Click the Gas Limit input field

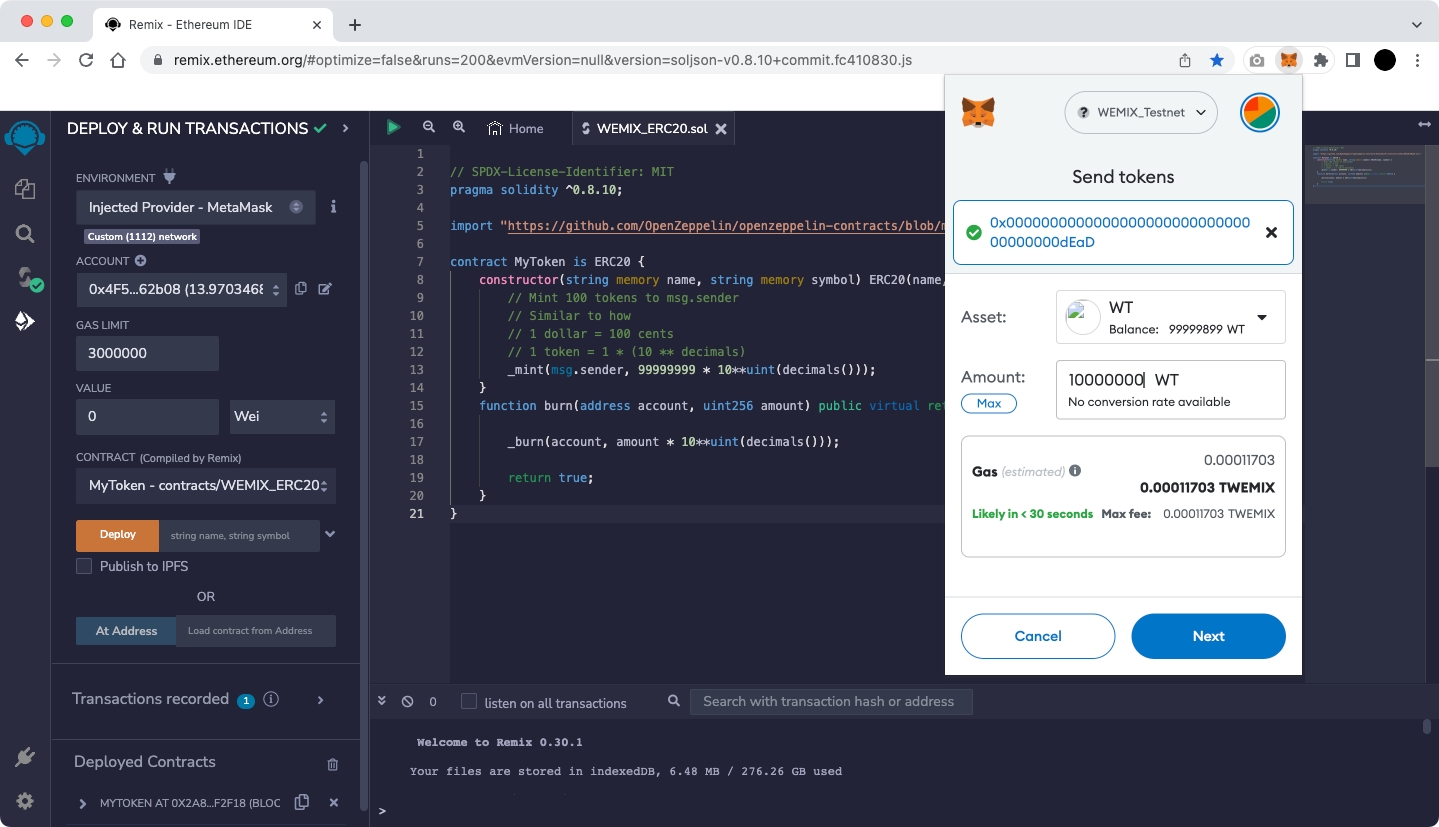[147, 353]
